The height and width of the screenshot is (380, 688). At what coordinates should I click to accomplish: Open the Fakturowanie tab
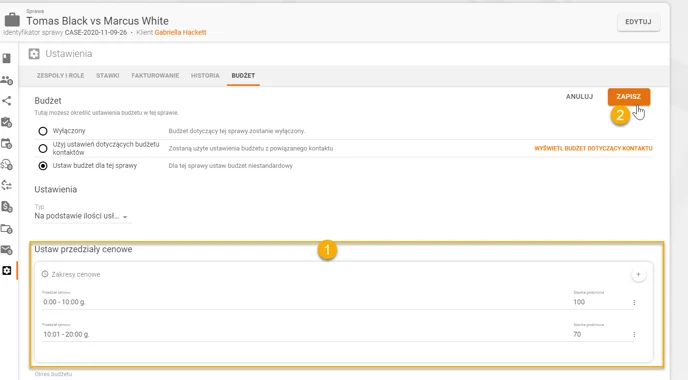(155, 75)
